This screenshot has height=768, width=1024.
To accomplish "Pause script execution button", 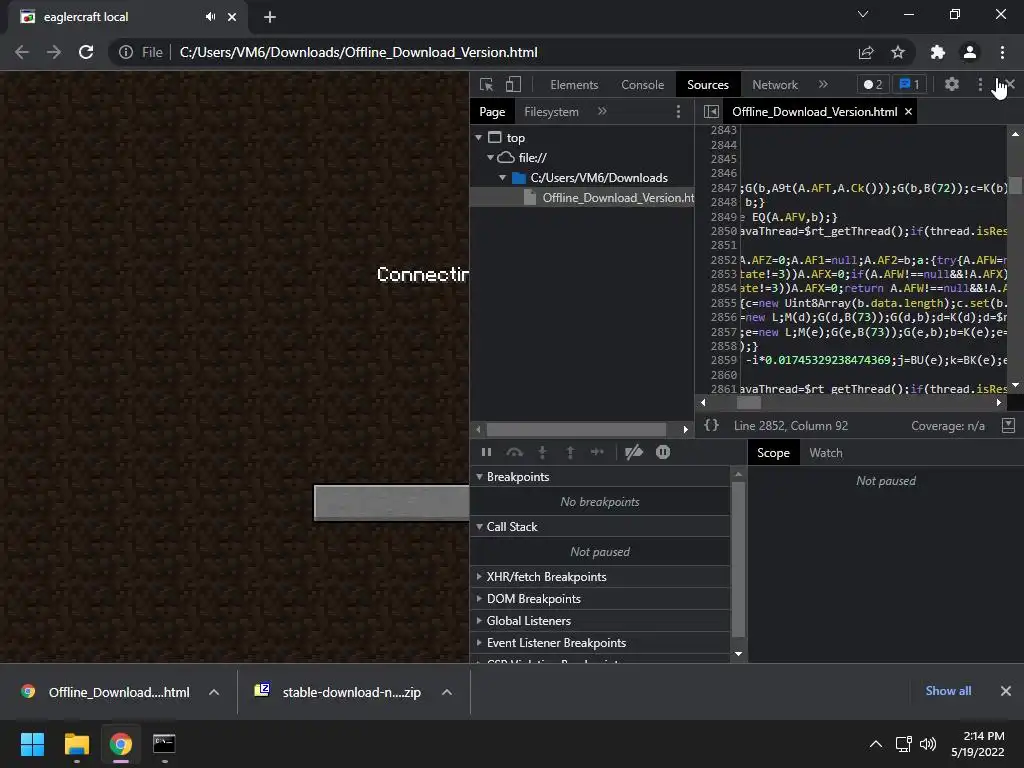I will point(486,452).
